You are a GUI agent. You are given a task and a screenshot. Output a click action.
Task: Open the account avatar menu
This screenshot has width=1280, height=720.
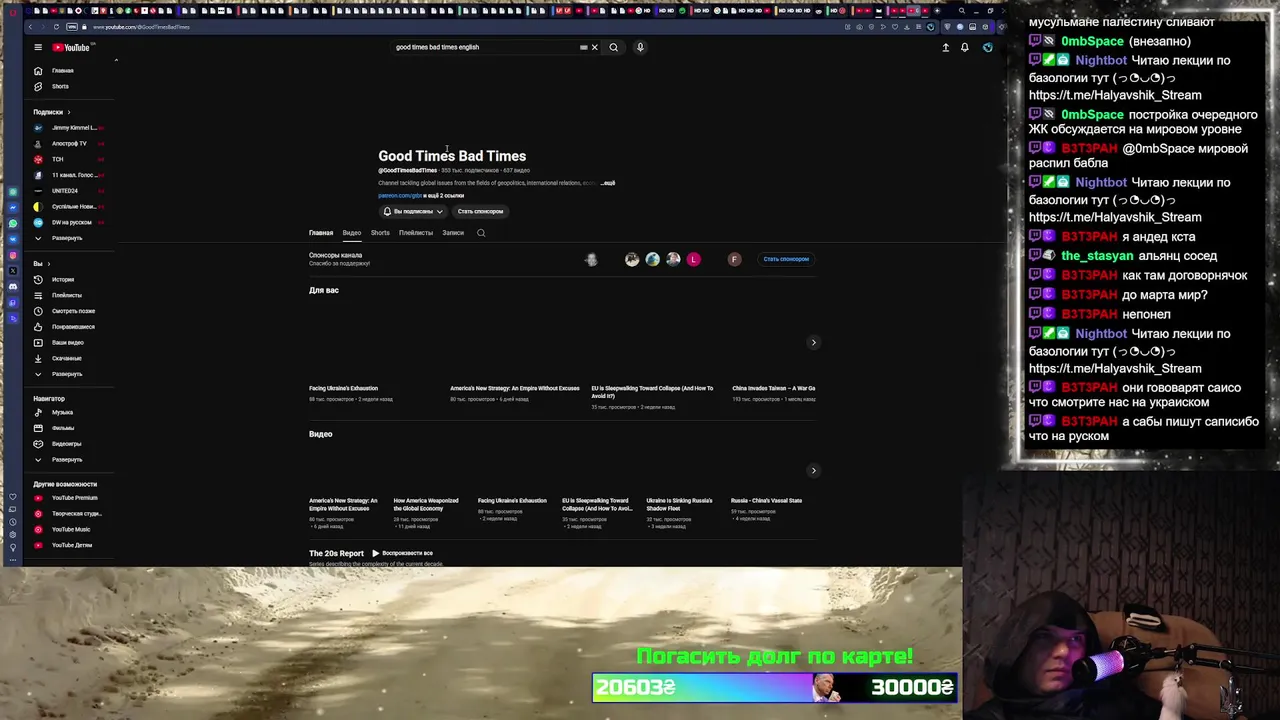tap(987, 47)
